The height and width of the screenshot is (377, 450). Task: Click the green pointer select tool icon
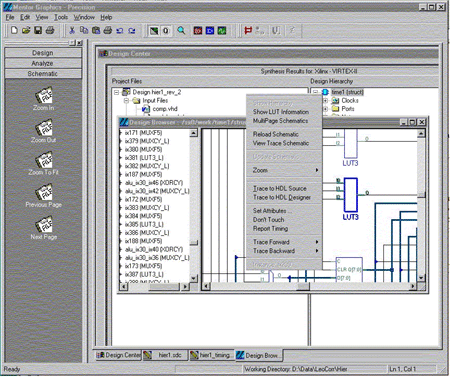point(154,31)
